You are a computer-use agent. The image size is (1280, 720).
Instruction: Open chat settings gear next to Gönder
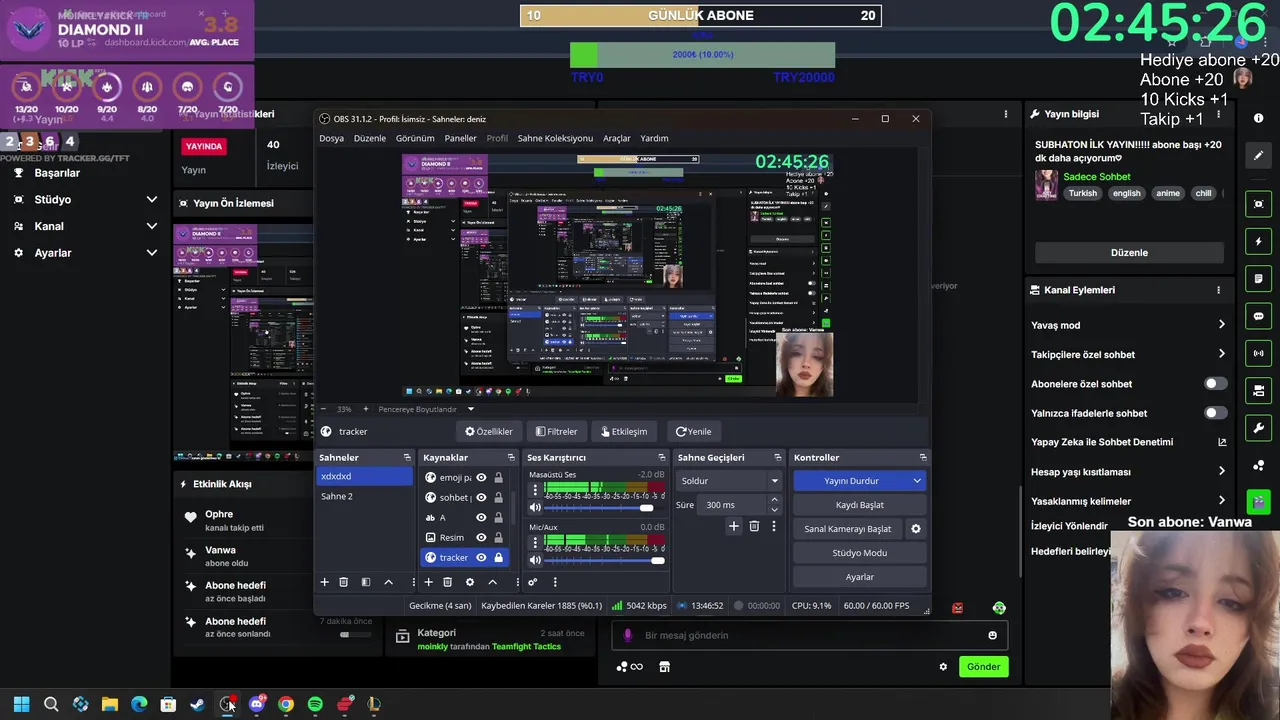(942, 667)
